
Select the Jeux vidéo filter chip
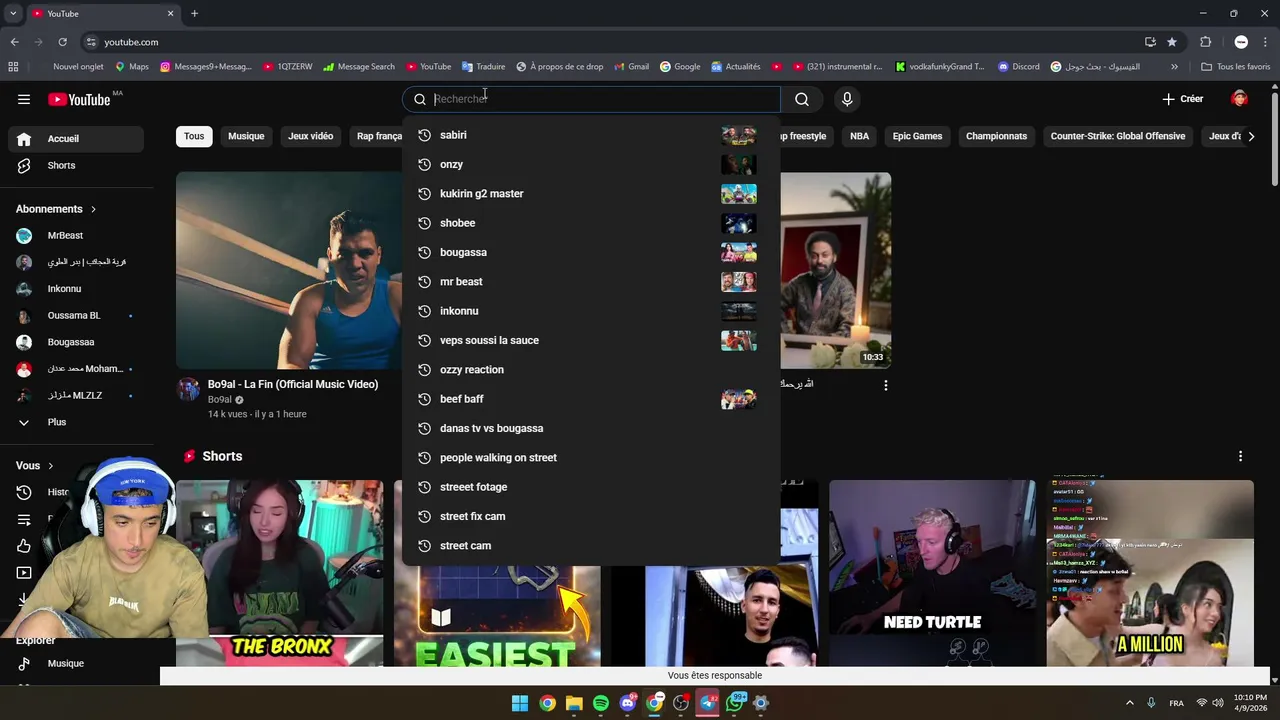pos(310,136)
